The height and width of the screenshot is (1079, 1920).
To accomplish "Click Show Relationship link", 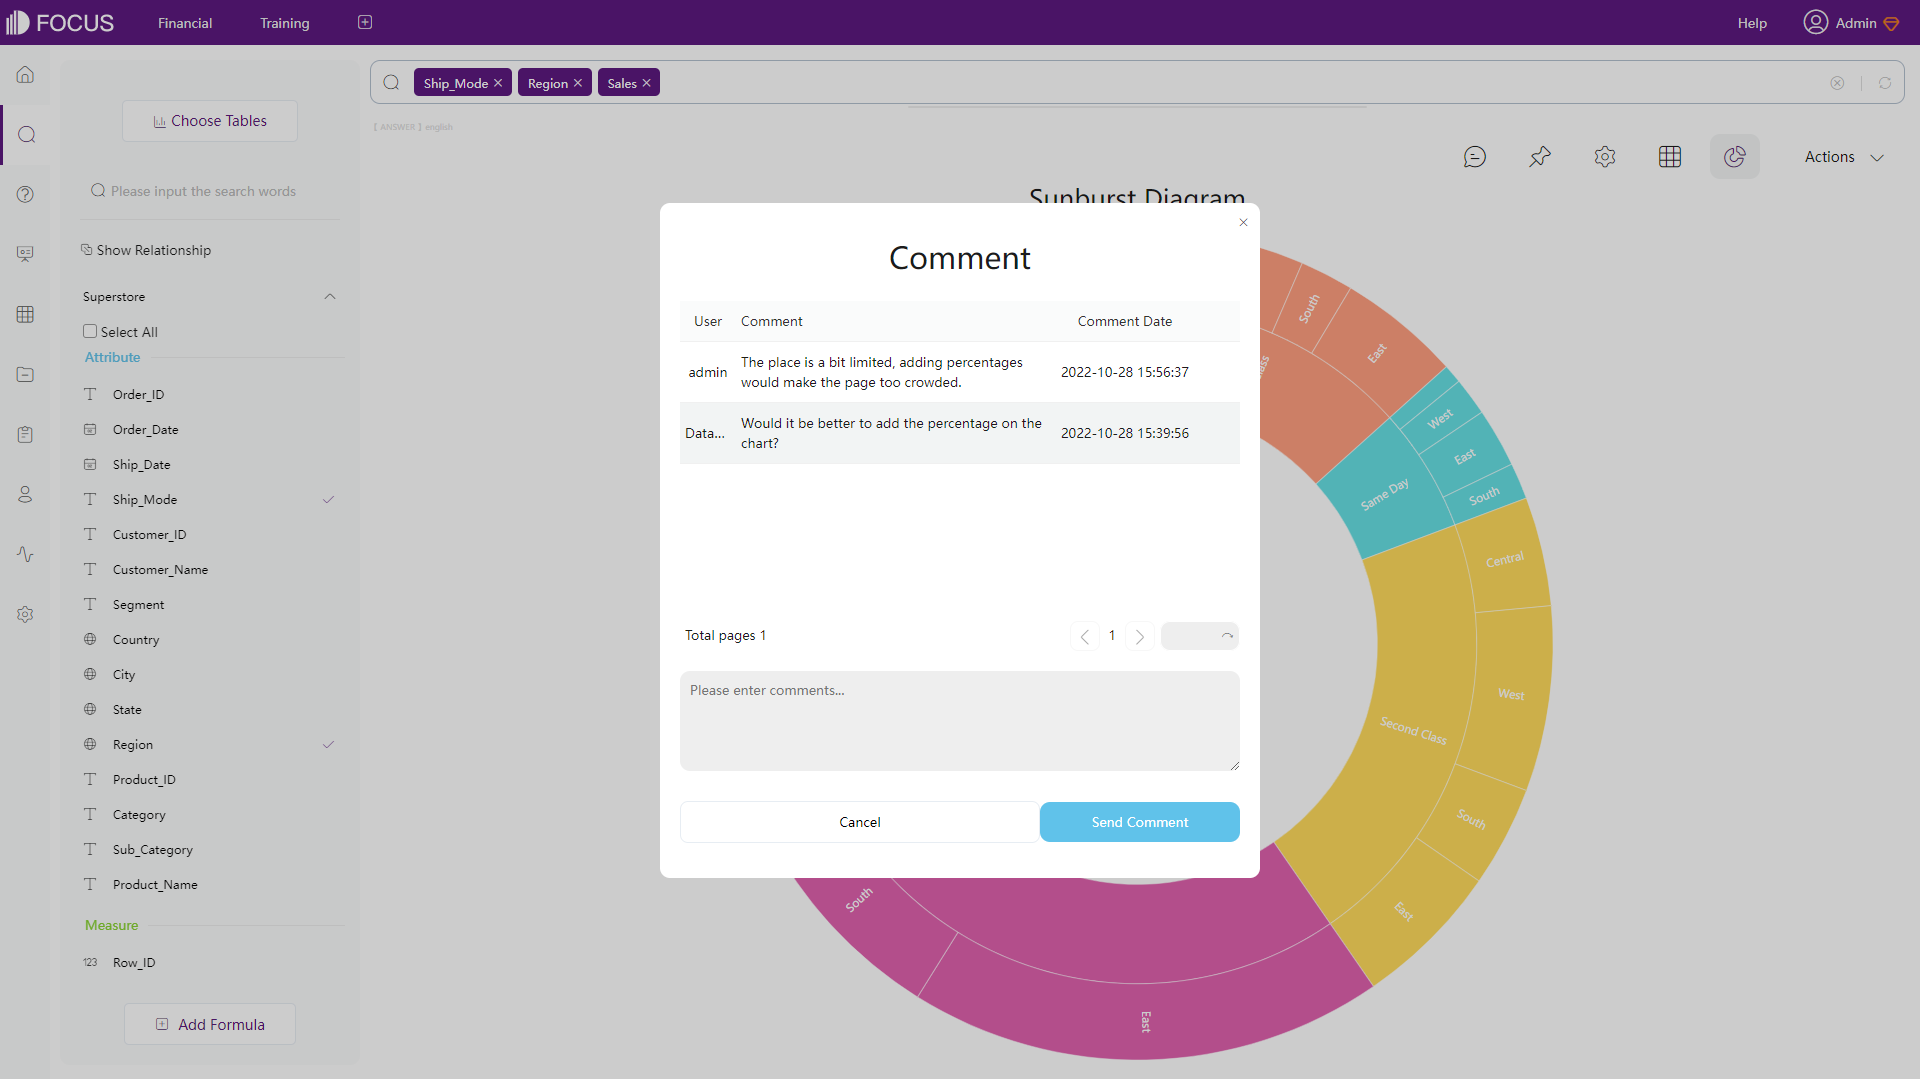I will (146, 250).
